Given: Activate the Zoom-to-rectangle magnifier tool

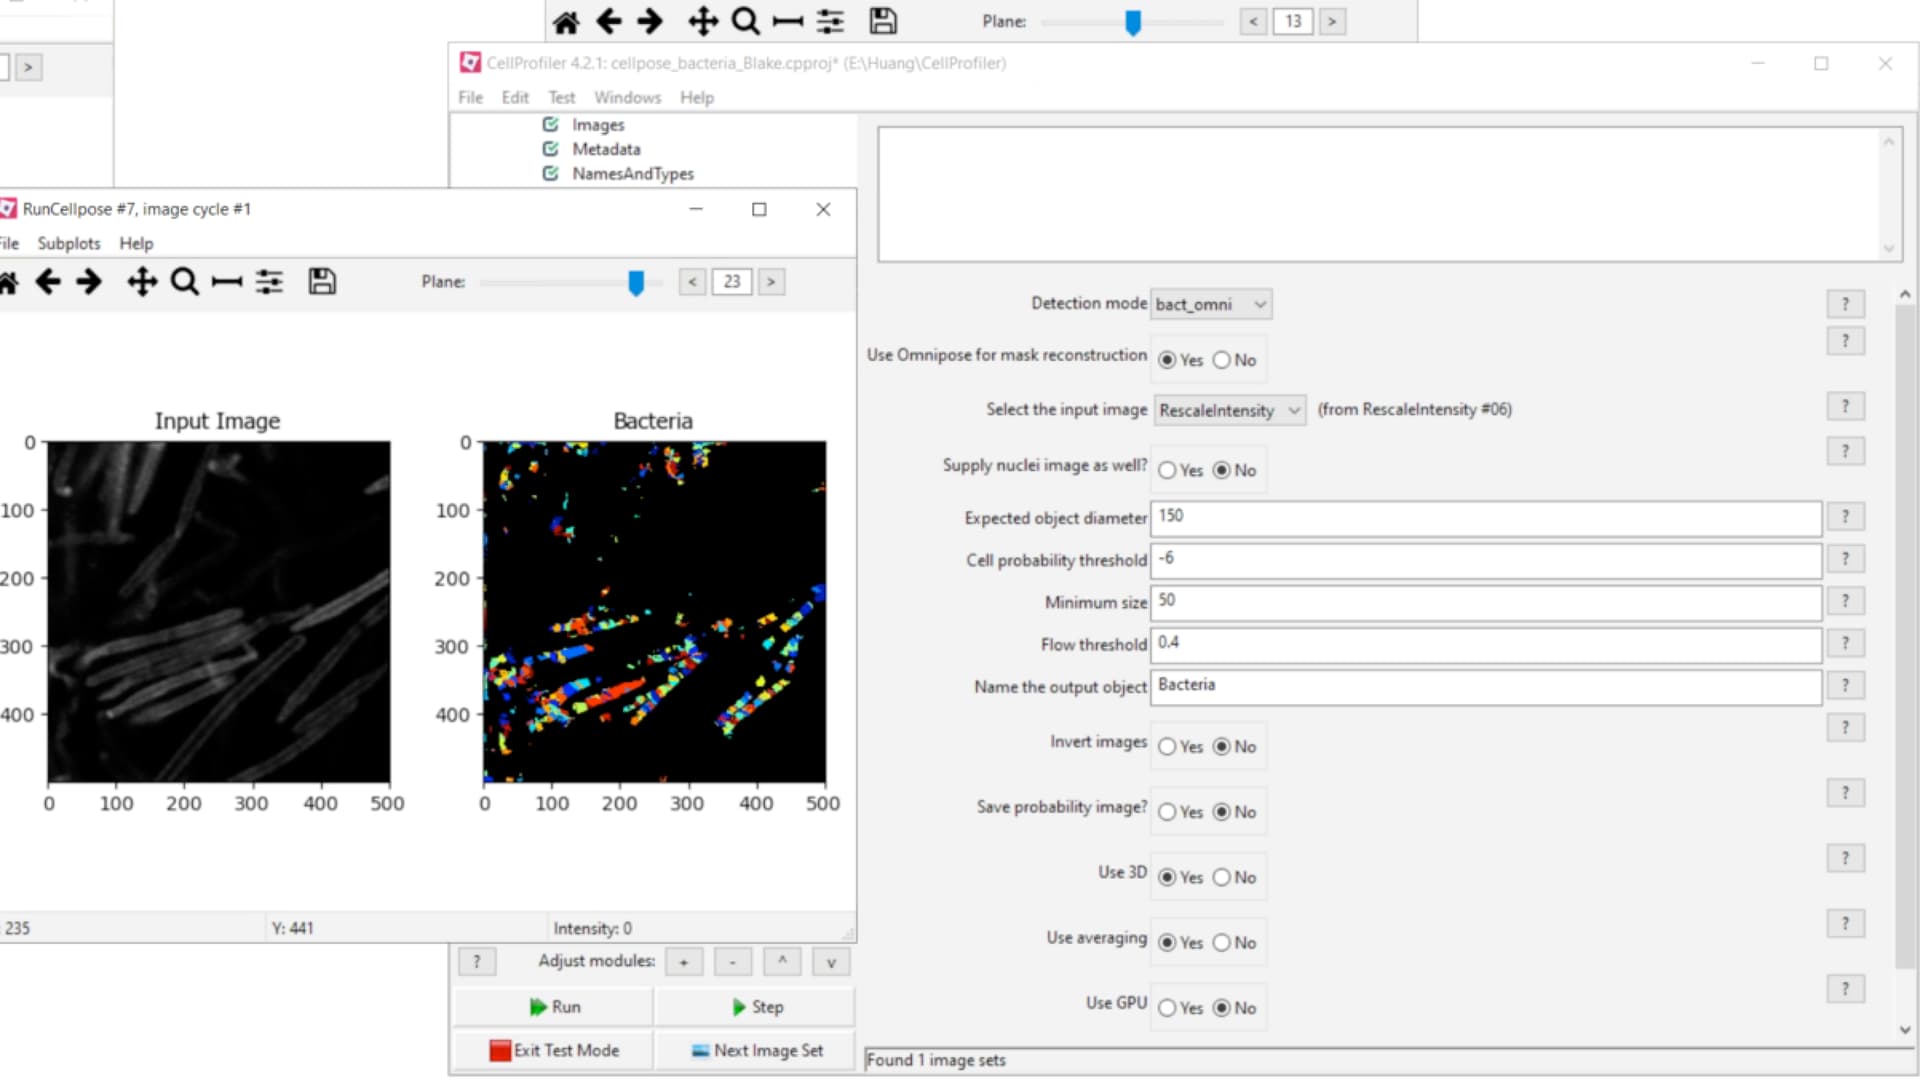Looking at the screenshot, I should [185, 282].
